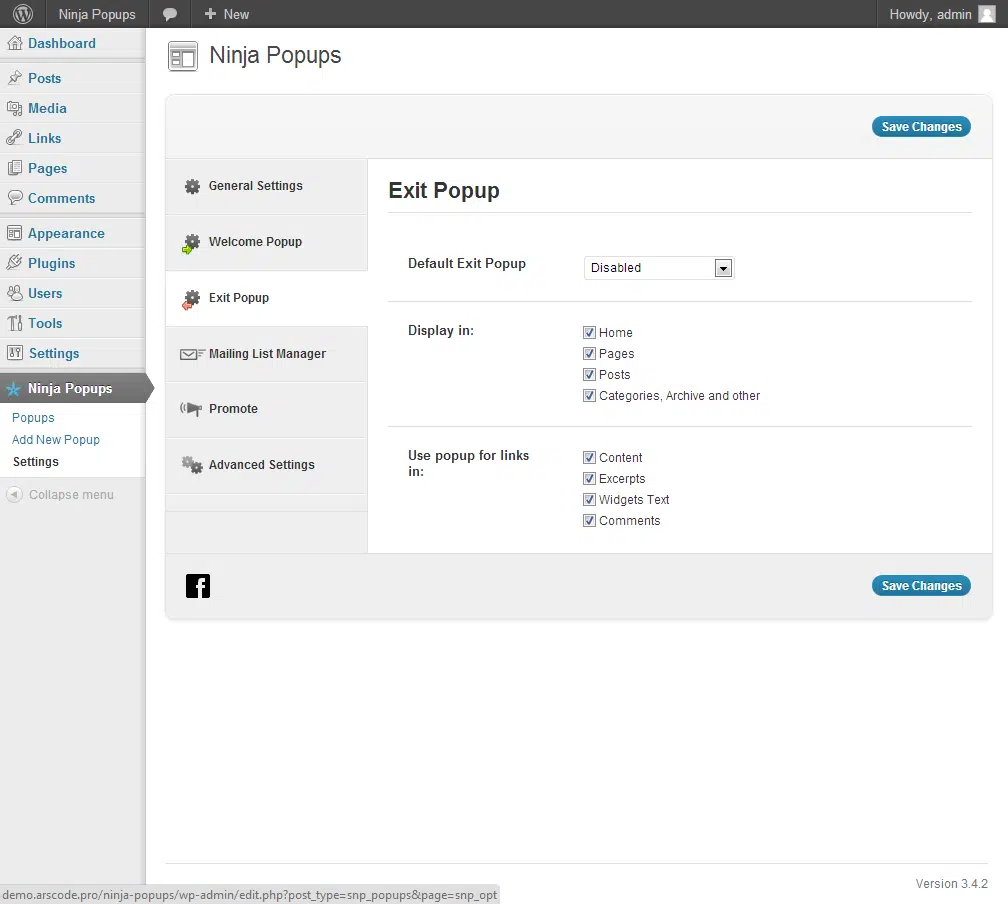Click the Tools icon in sidebar

pos(14,323)
